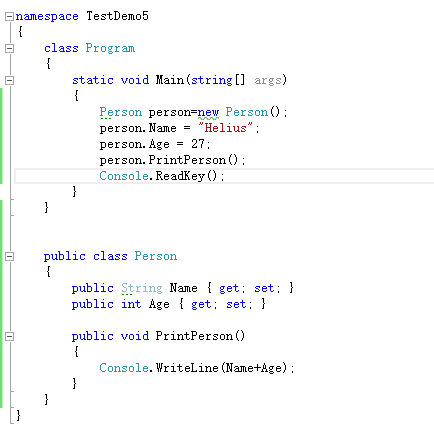Click the underlined new keyword
Screen dimensions: 434x426
(208, 112)
